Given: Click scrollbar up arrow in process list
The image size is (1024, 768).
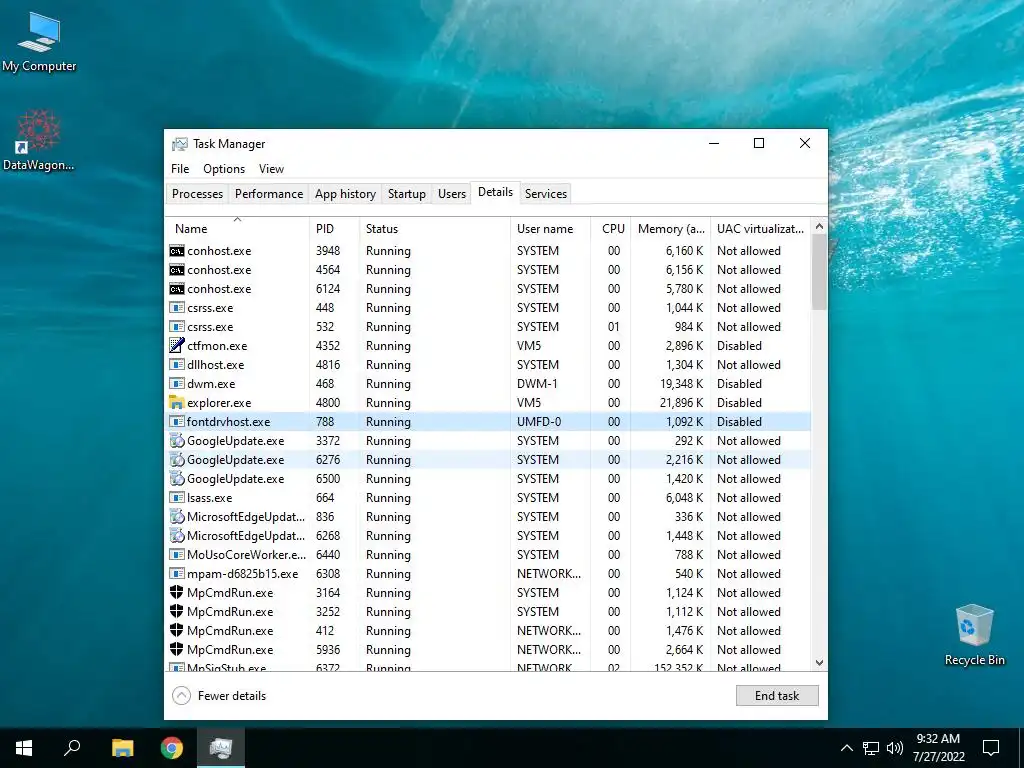Looking at the screenshot, I should tap(820, 226).
